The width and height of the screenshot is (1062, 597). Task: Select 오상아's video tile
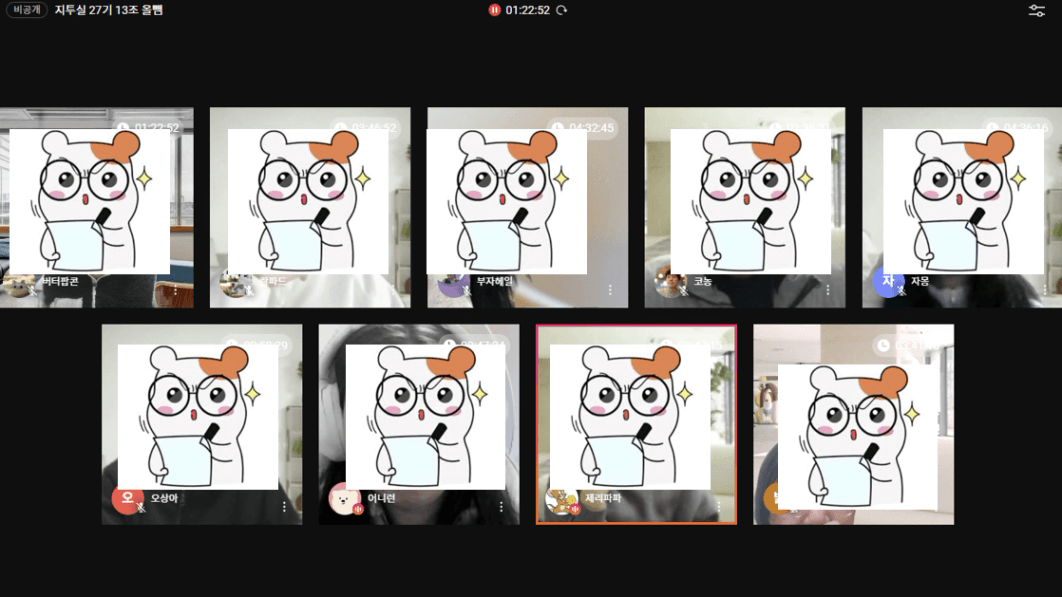[202, 424]
